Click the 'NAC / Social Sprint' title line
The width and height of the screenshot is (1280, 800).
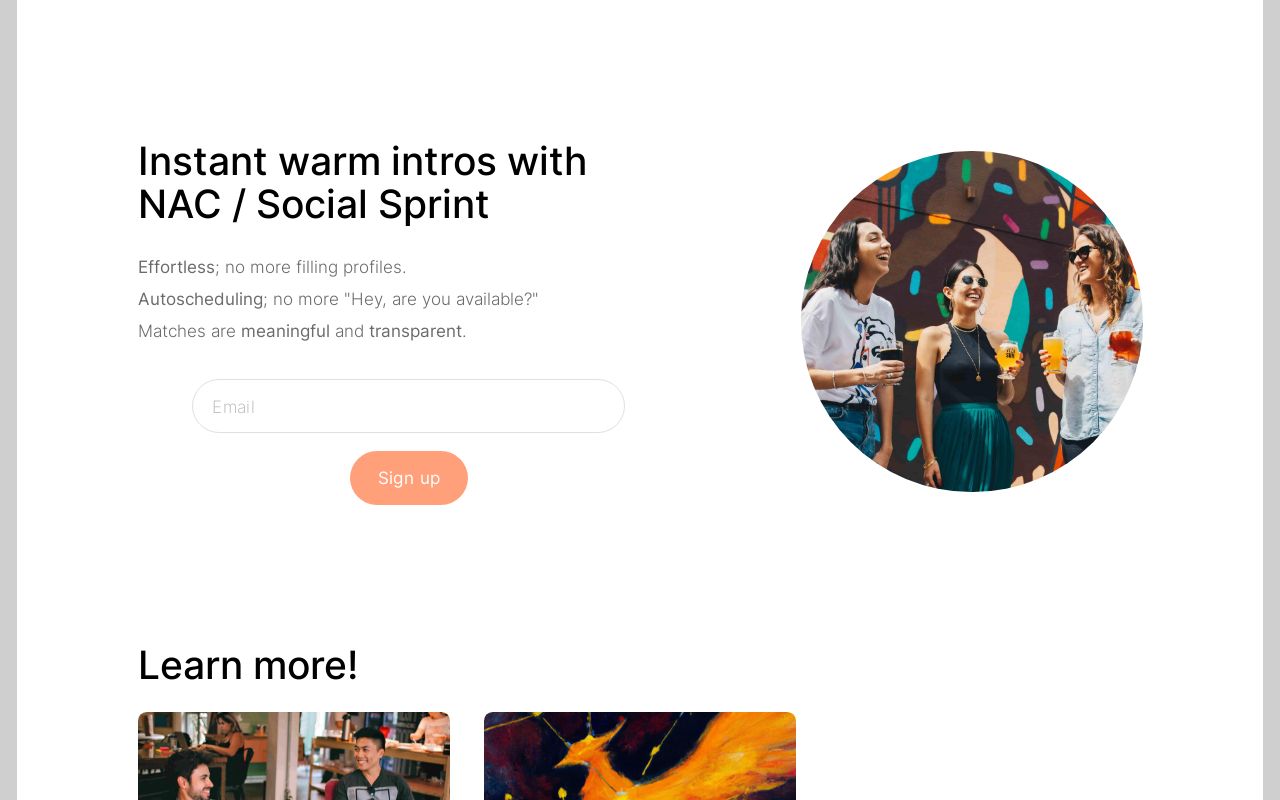[x=313, y=205]
